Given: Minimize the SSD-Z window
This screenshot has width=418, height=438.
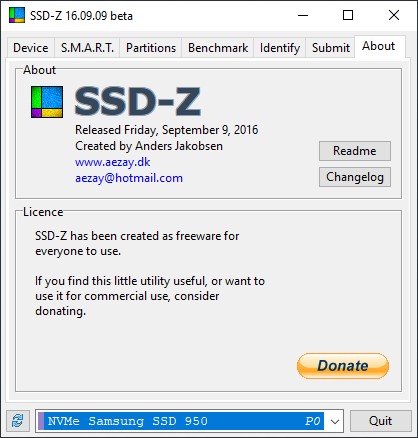Looking at the screenshot, I should 303,15.
